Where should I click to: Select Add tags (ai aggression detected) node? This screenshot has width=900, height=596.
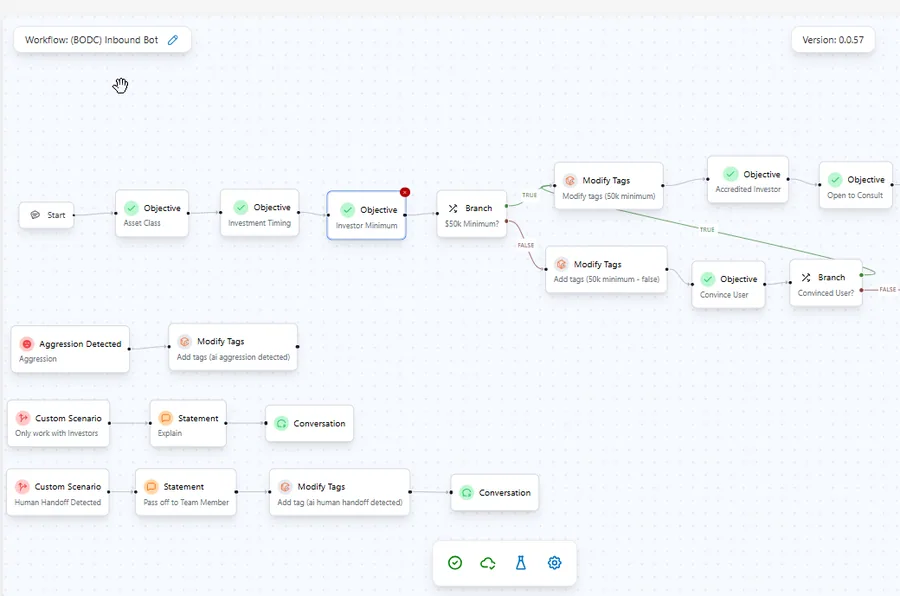[x=233, y=347]
